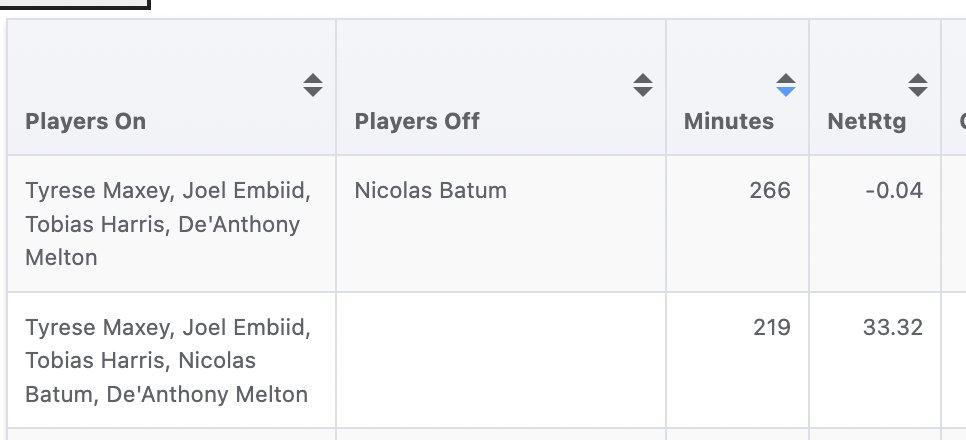Click the Minutes header label
966x440 pixels.
[728, 121]
